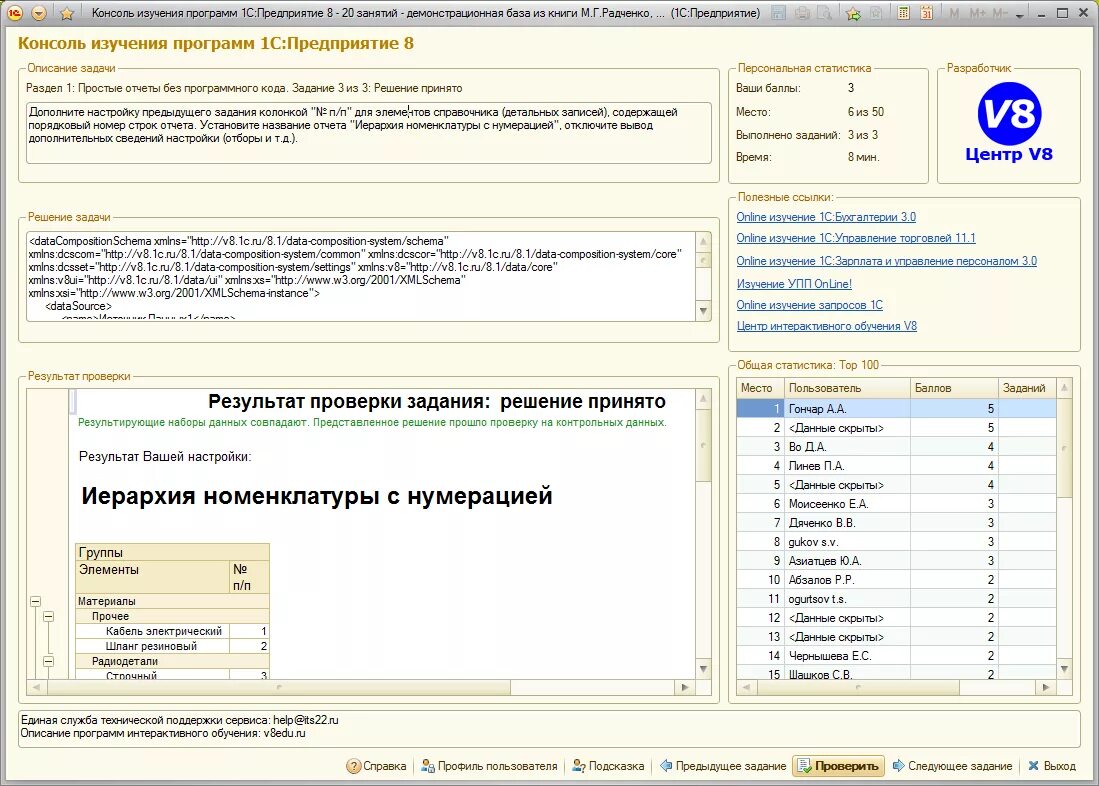Open link 1С:Зарплата и управление персоналом 3.0
The width and height of the screenshot is (1099, 786).
[x=887, y=261]
